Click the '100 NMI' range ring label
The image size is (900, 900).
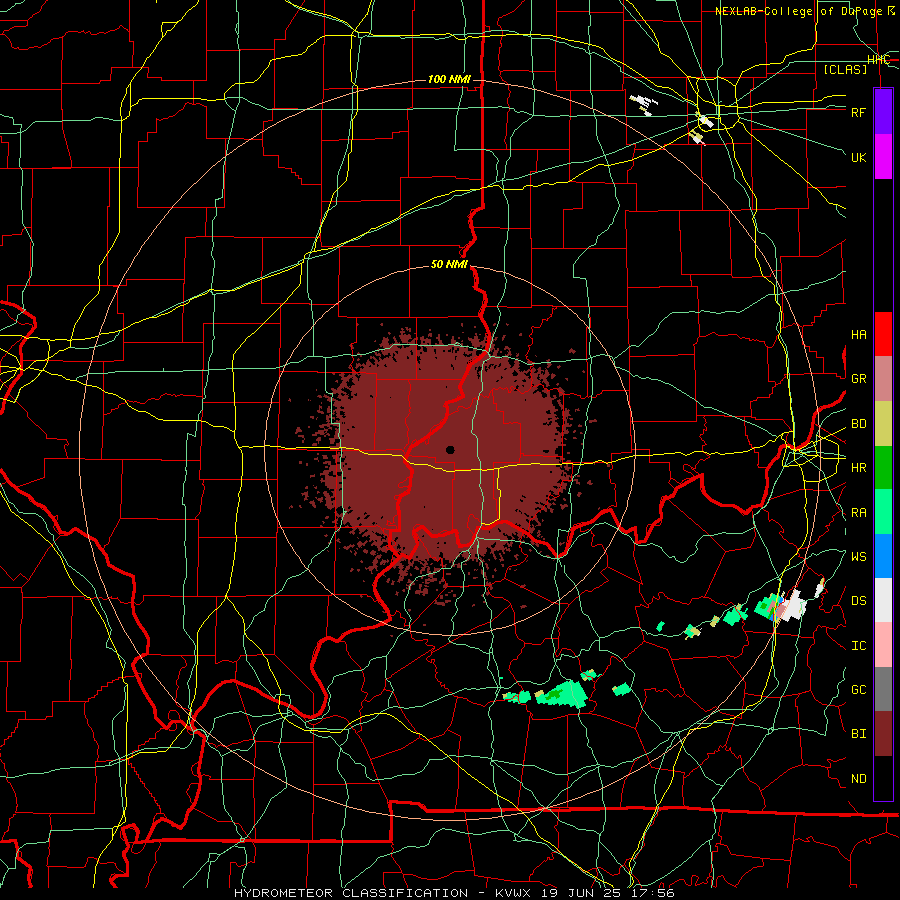coord(449,79)
